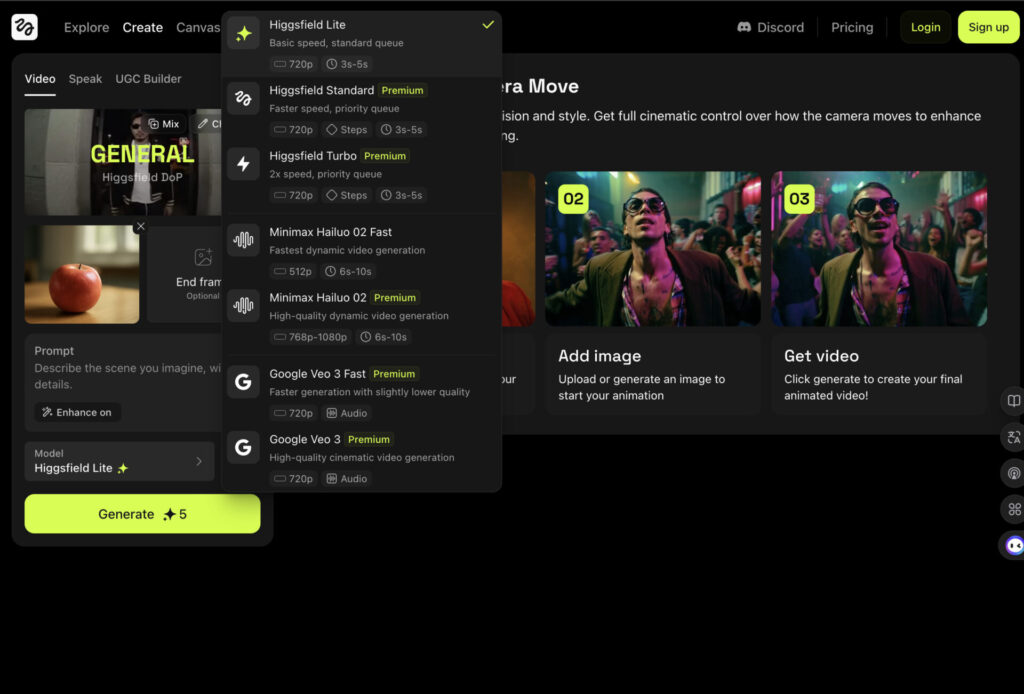Screen dimensions: 1024x694
Task: Open the chat assistant avatar icon
Action: coord(1014,545)
